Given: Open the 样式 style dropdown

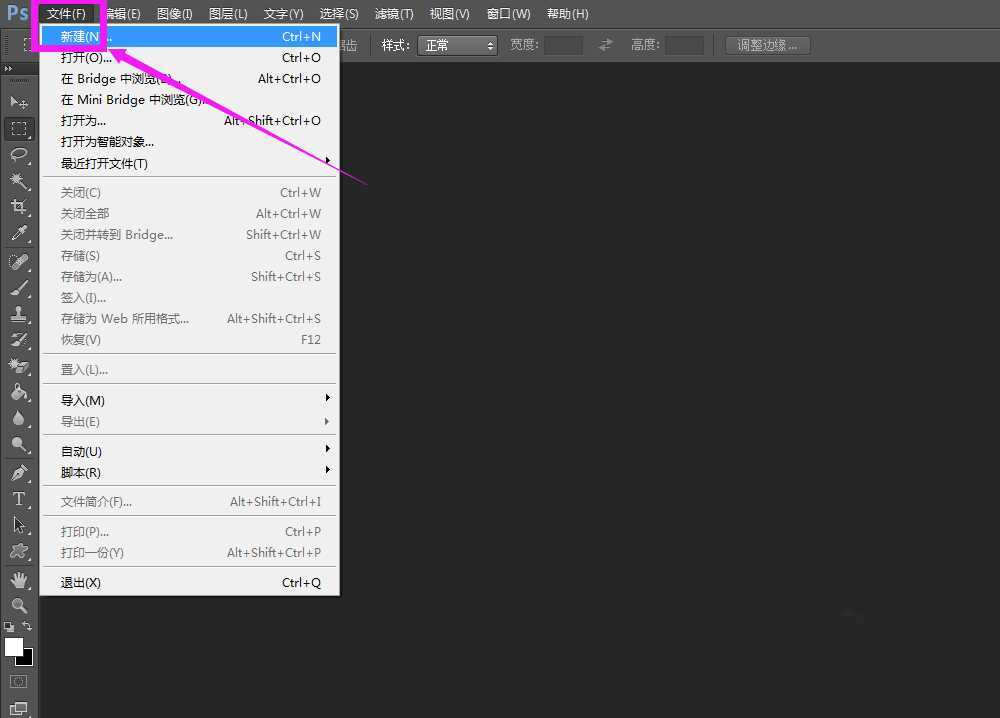Looking at the screenshot, I should pyautogui.click(x=457, y=45).
